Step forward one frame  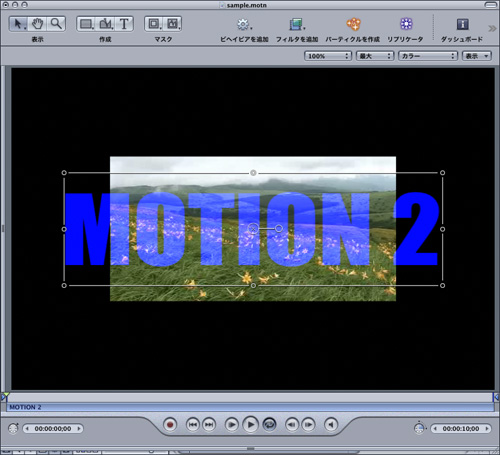pyautogui.click(x=308, y=425)
